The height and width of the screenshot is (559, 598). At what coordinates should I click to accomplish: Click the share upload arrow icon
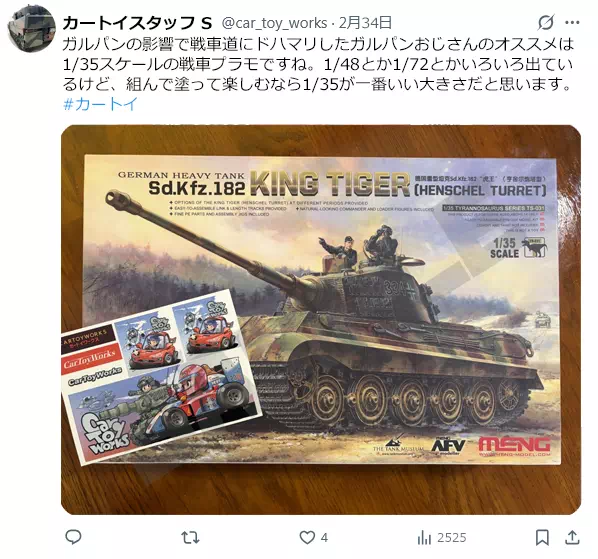click(x=572, y=537)
